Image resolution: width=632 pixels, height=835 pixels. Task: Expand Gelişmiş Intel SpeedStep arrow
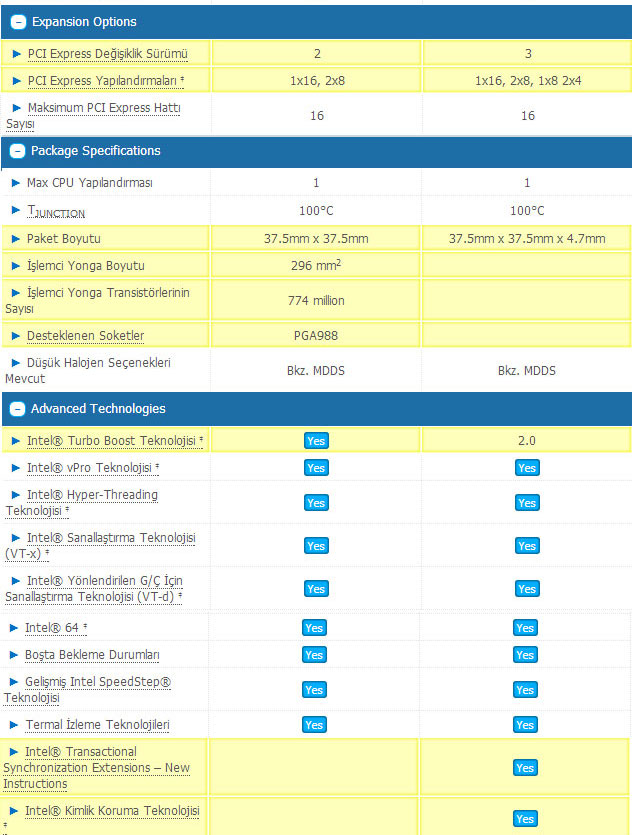[x=14, y=682]
